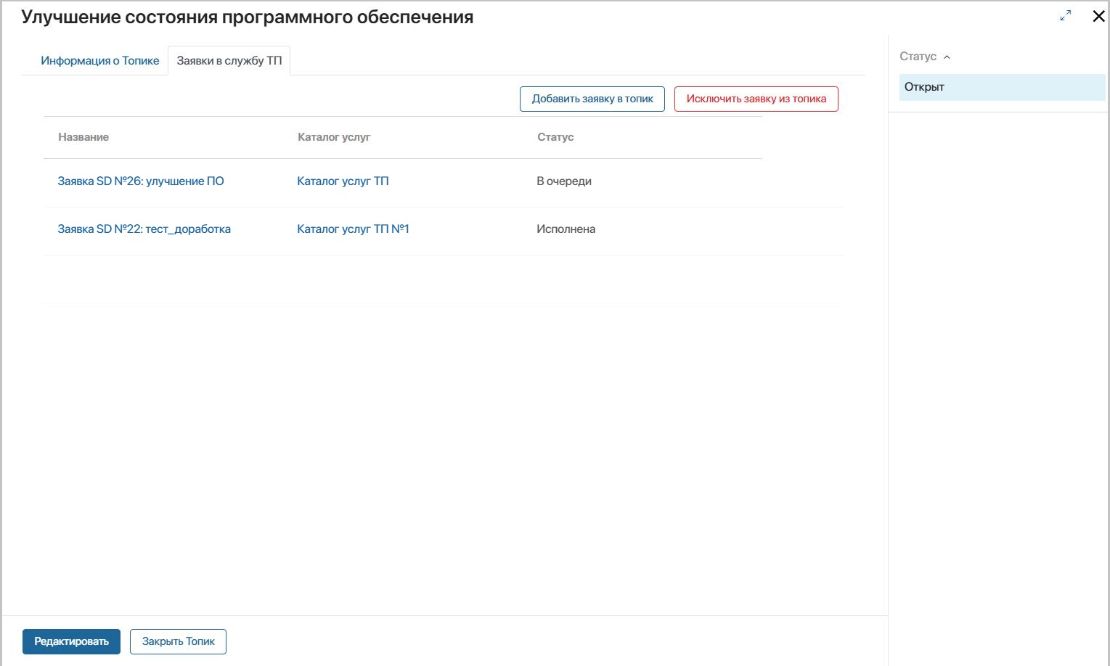
Task: Open Заявка SD №26: улучшение ПО link
Action: 141,181
